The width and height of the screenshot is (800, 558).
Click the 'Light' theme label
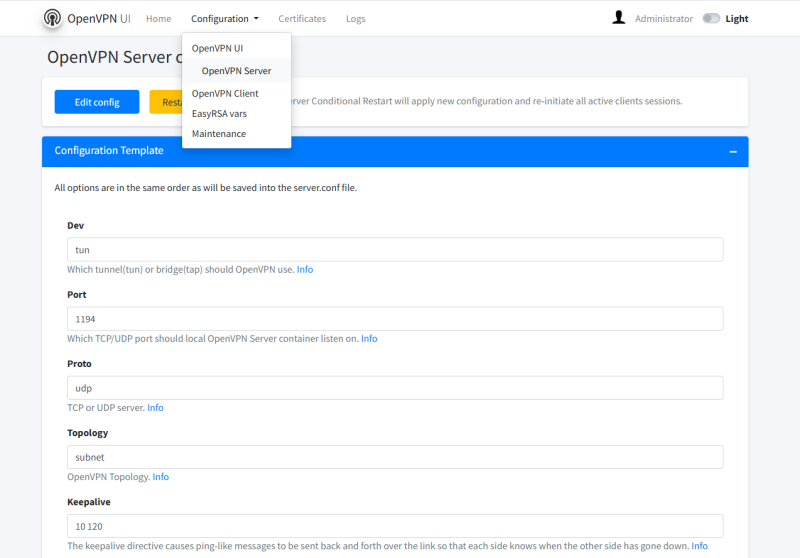point(736,18)
